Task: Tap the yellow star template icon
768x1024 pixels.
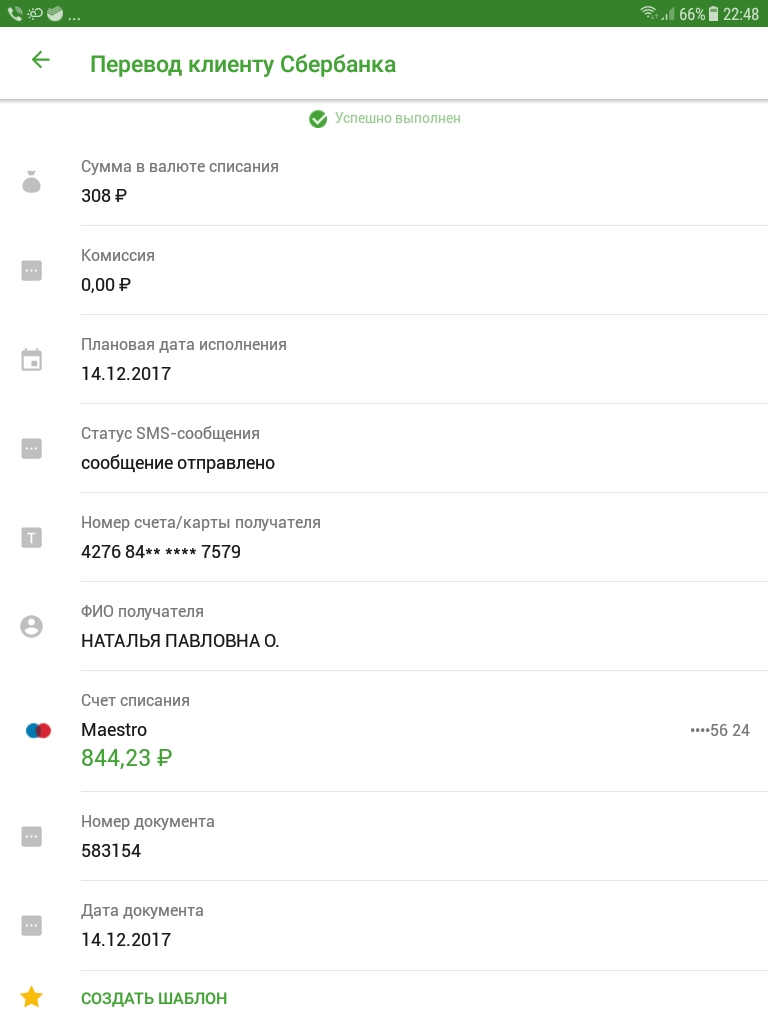Action: (32, 997)
